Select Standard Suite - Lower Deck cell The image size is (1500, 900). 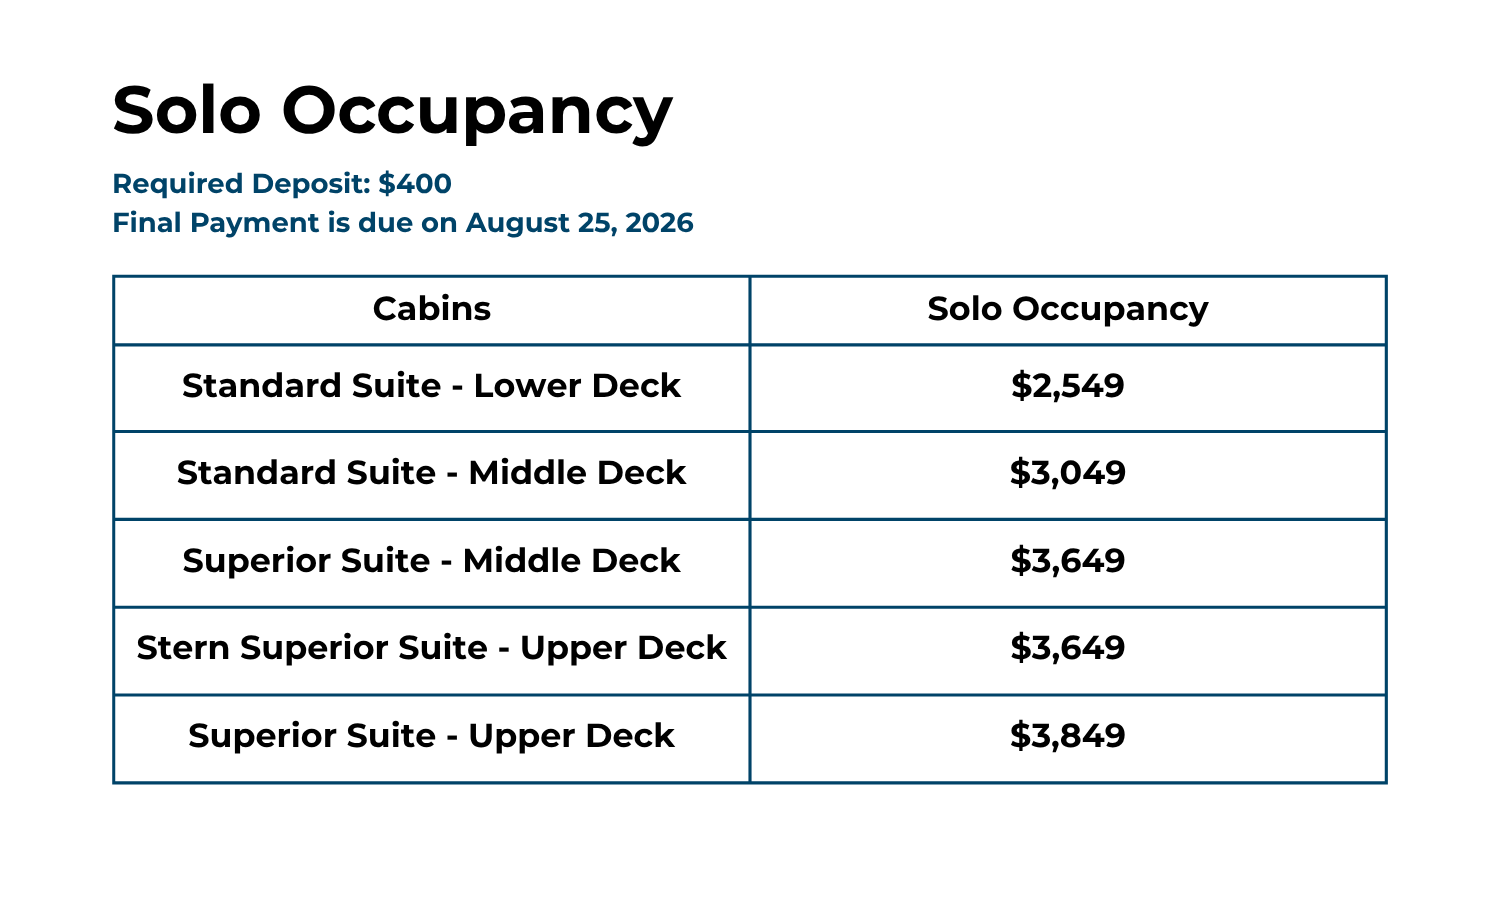pos(432,387)
